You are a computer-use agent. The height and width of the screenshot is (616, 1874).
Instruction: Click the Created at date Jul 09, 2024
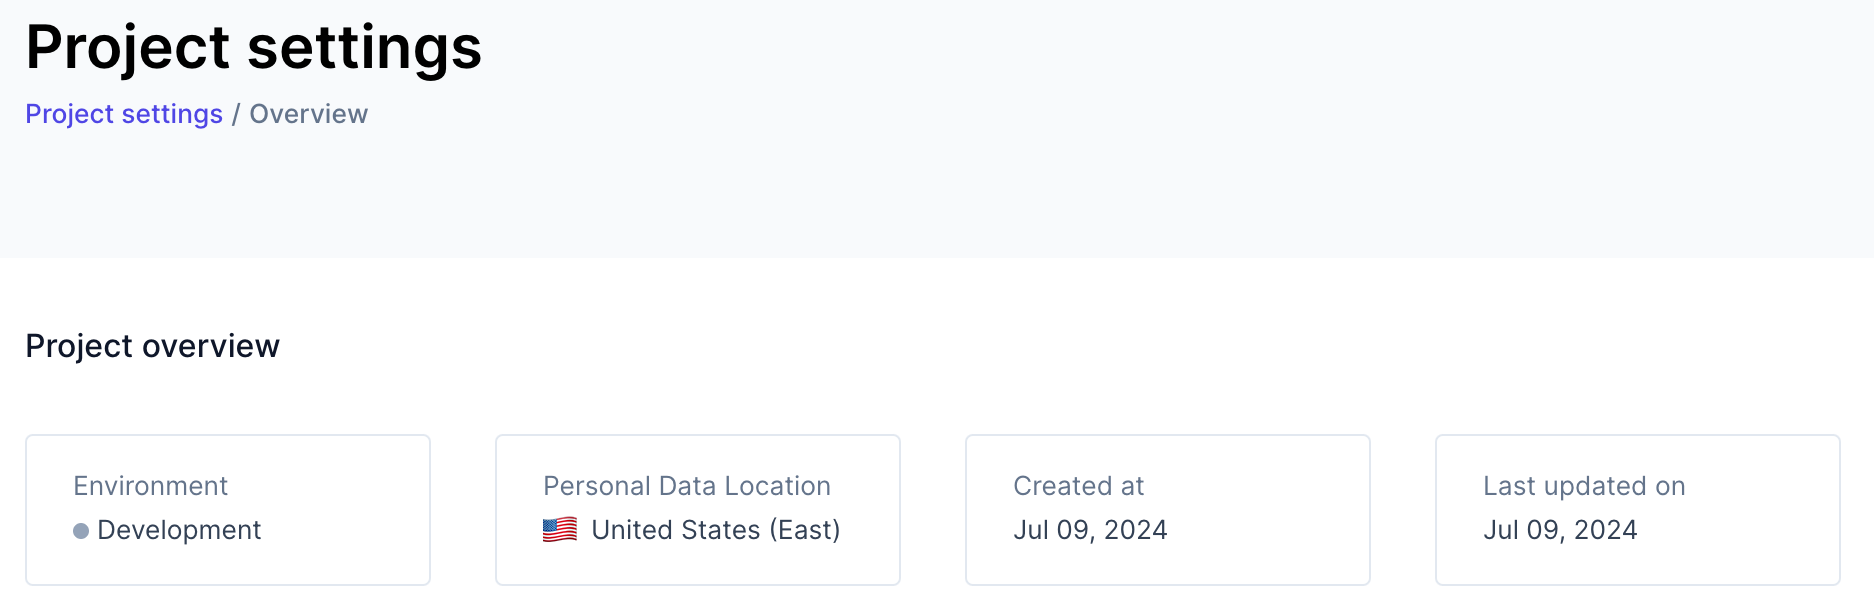pyautogui.click(x=1090, y=530)
